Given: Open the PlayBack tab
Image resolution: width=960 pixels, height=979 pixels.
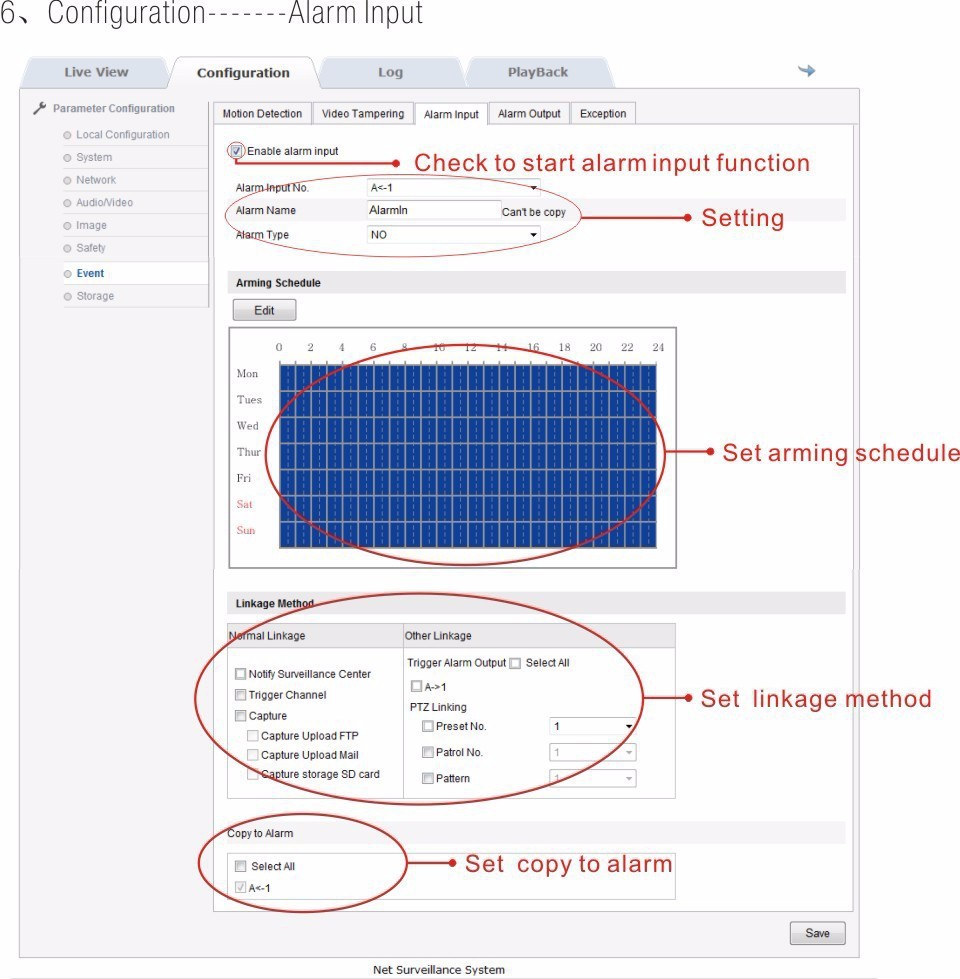Looking at the screenshot, I should pyautogui.click(x=537, y=72).
